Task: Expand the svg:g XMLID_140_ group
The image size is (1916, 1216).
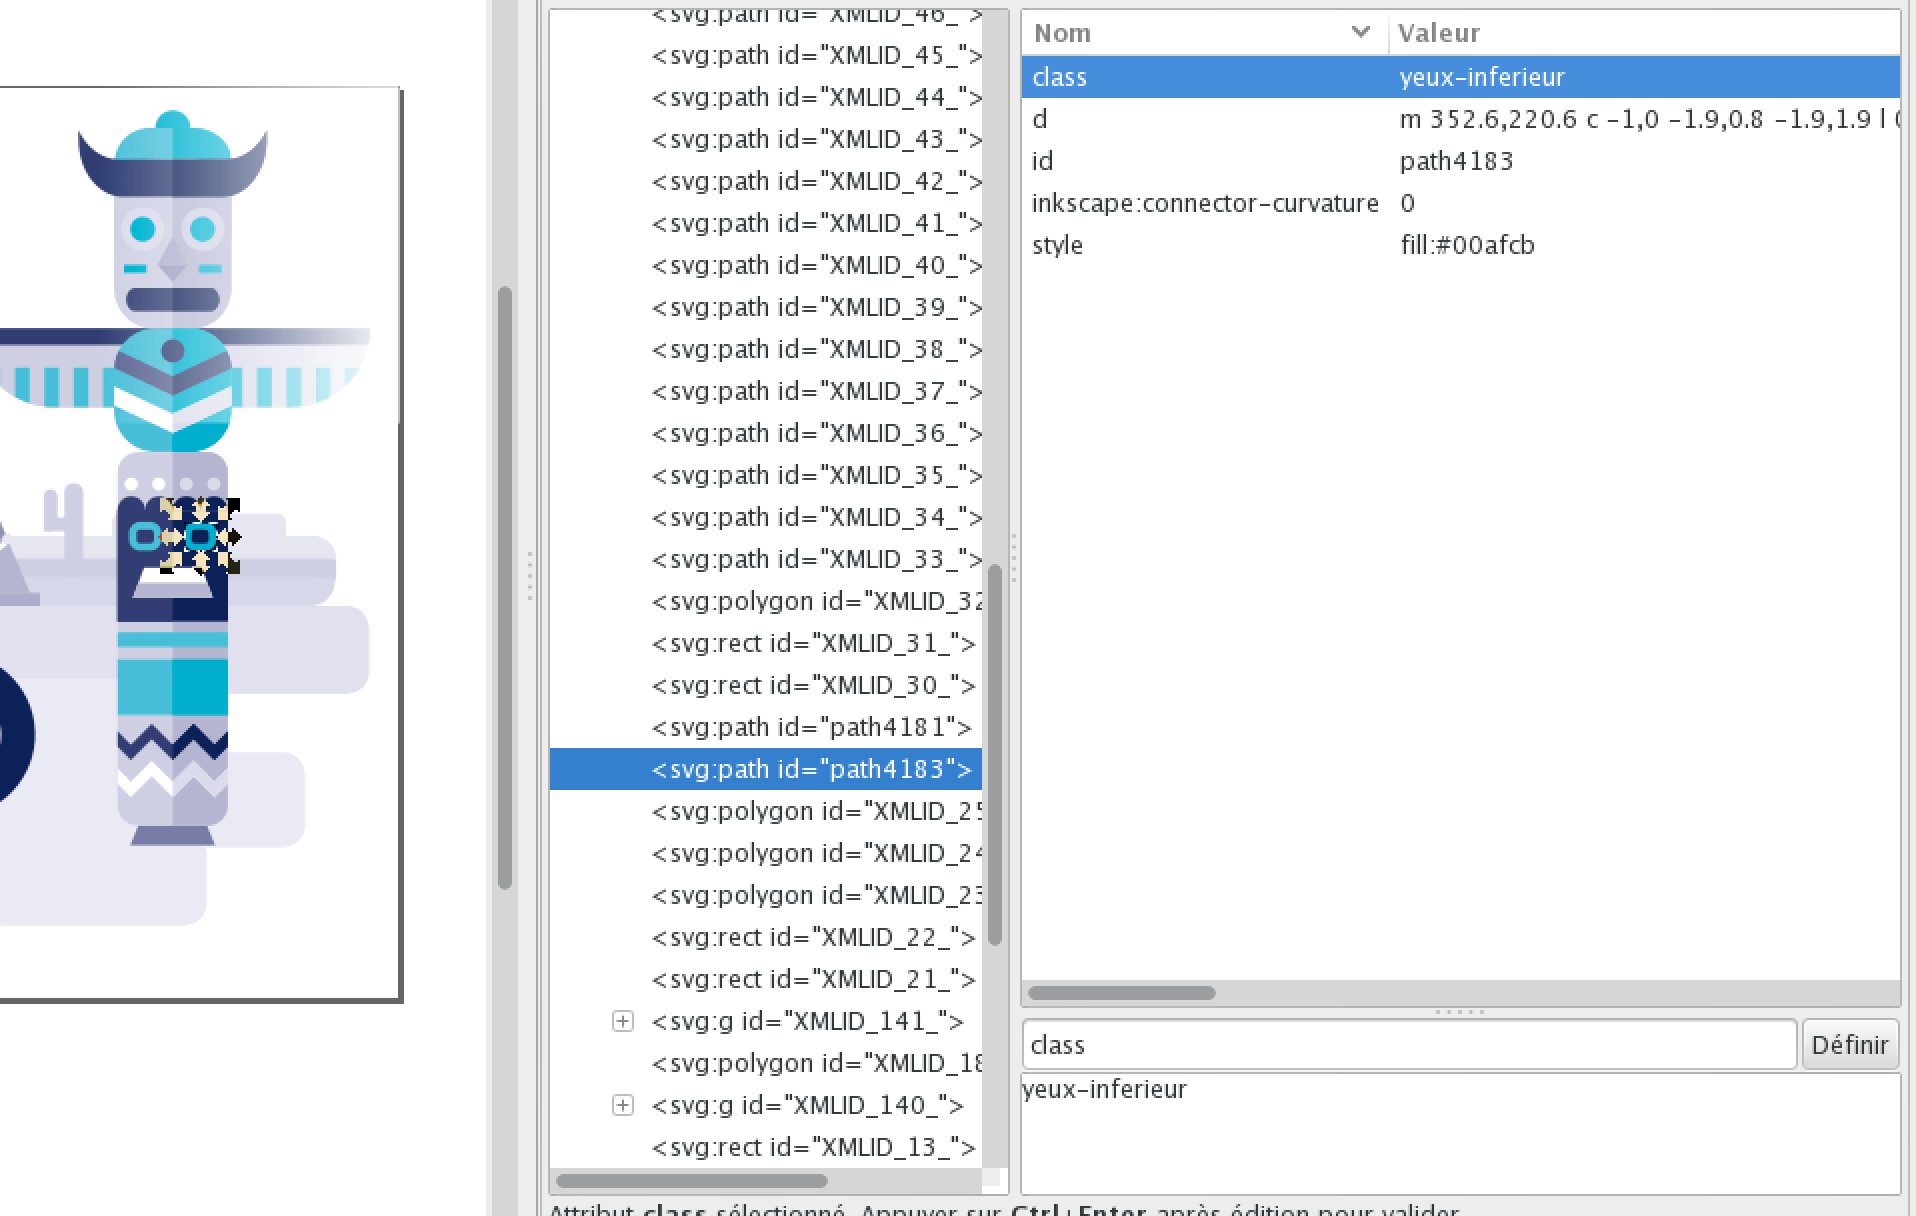Action: [623, 1105]
